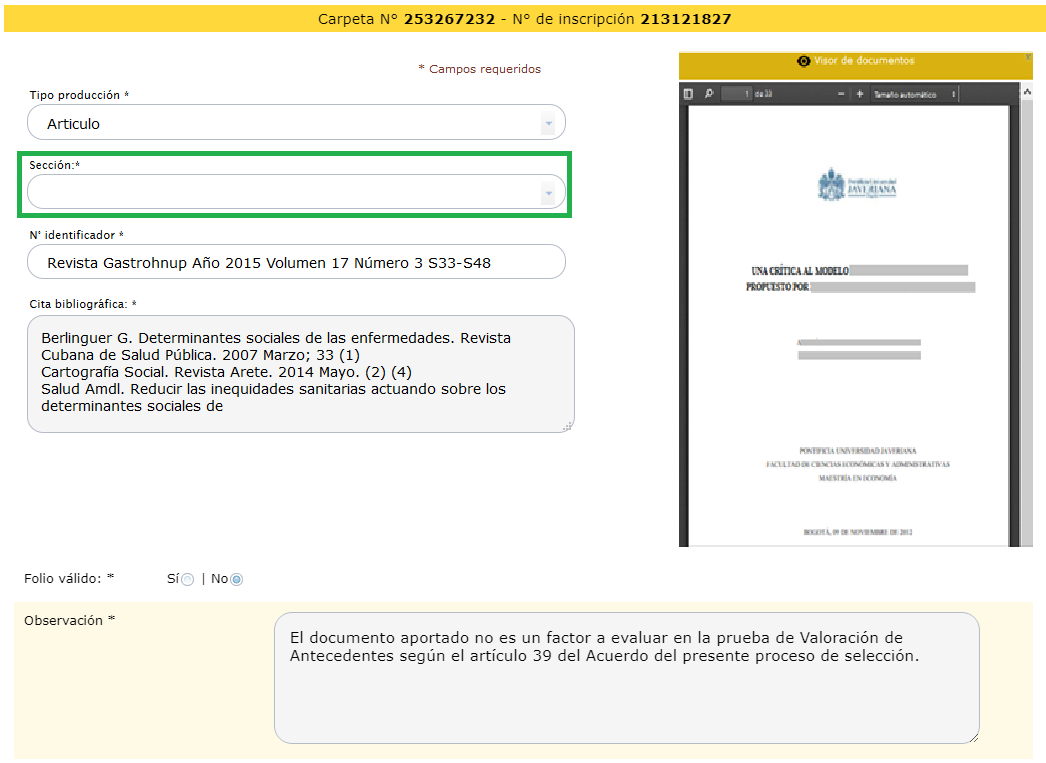Open the Tamaño automático zoom selector

[x=914, y=94]
